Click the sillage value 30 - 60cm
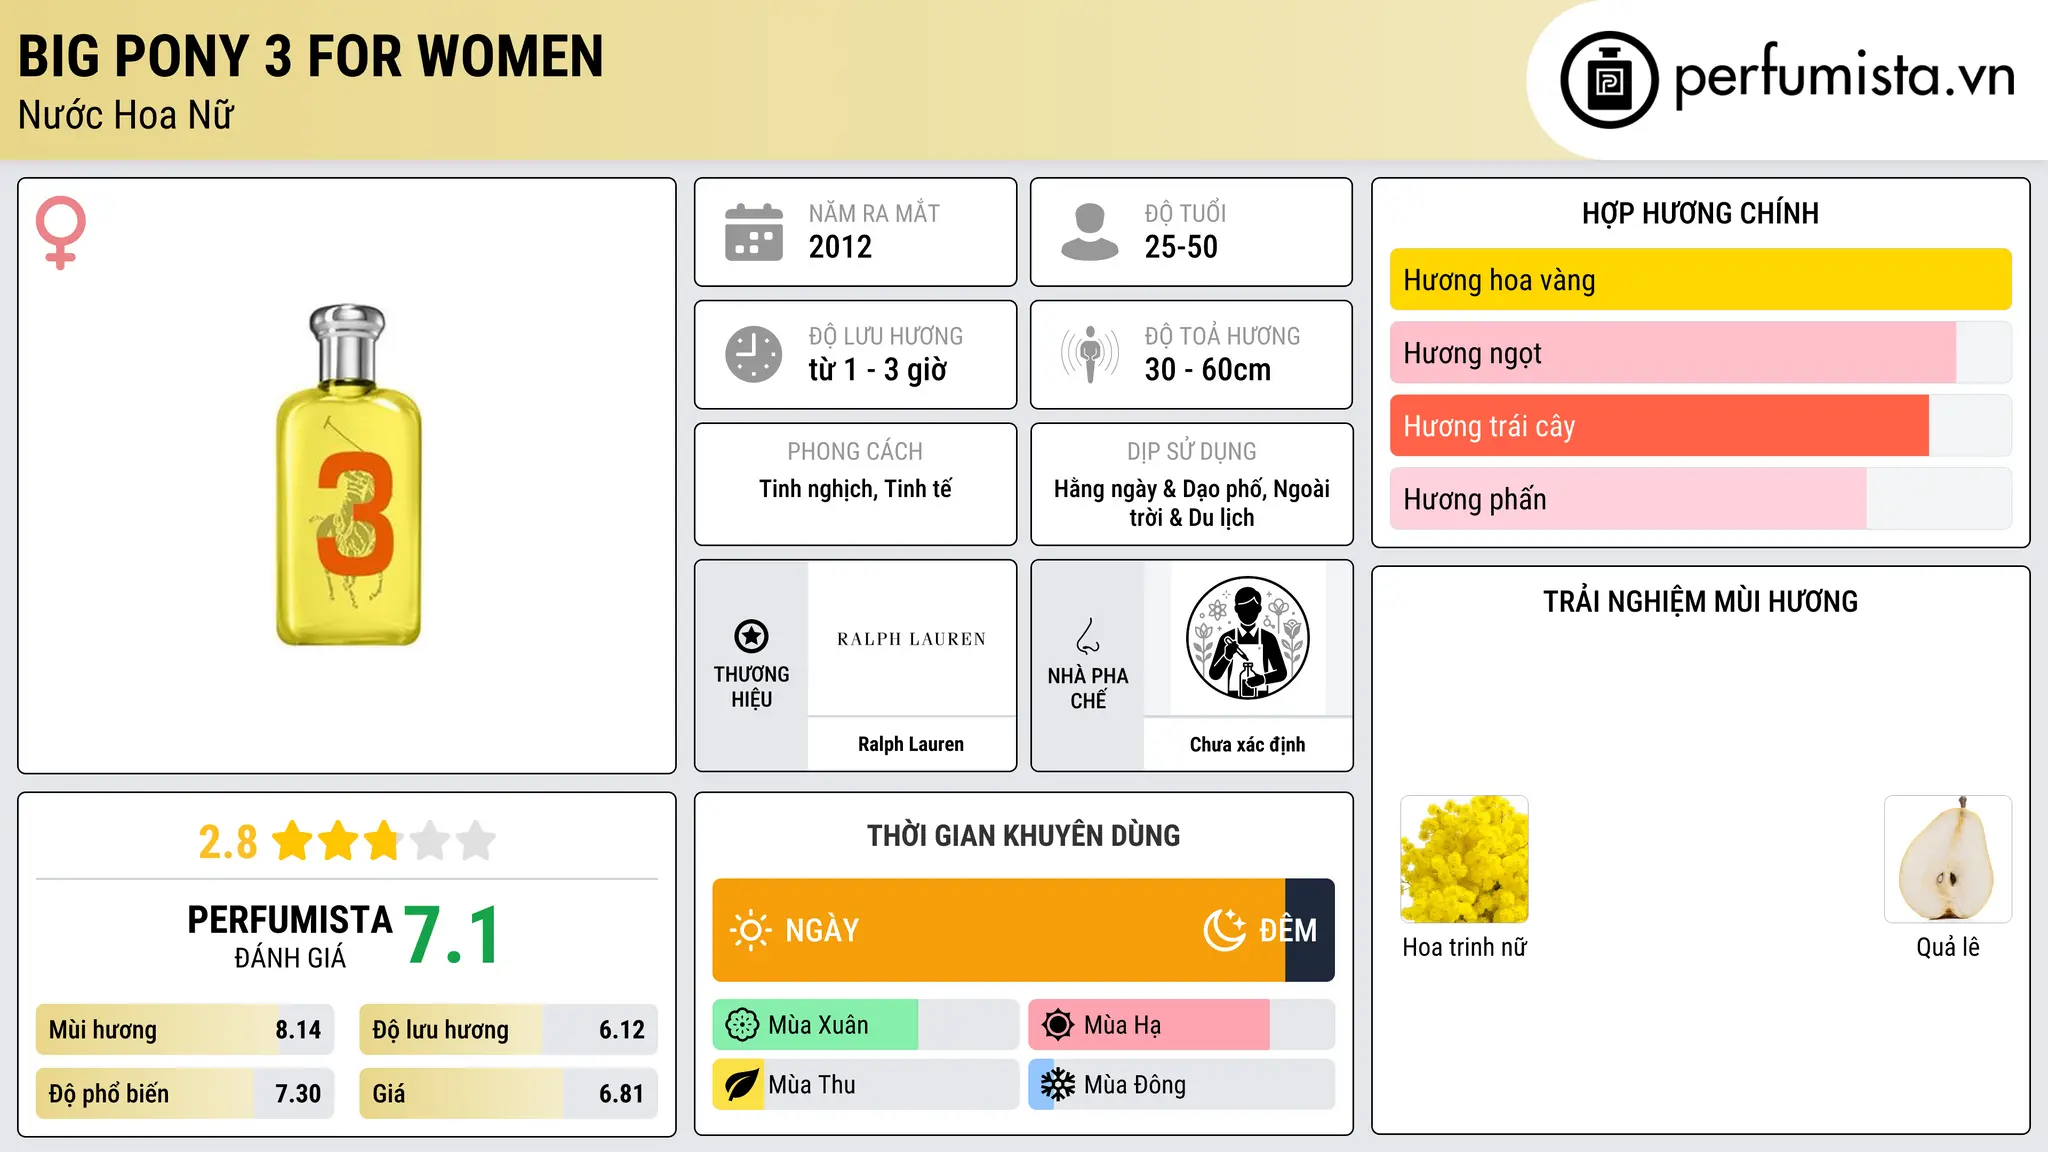Viewport: 2048px width, 1152px height. click(1208, 370)
